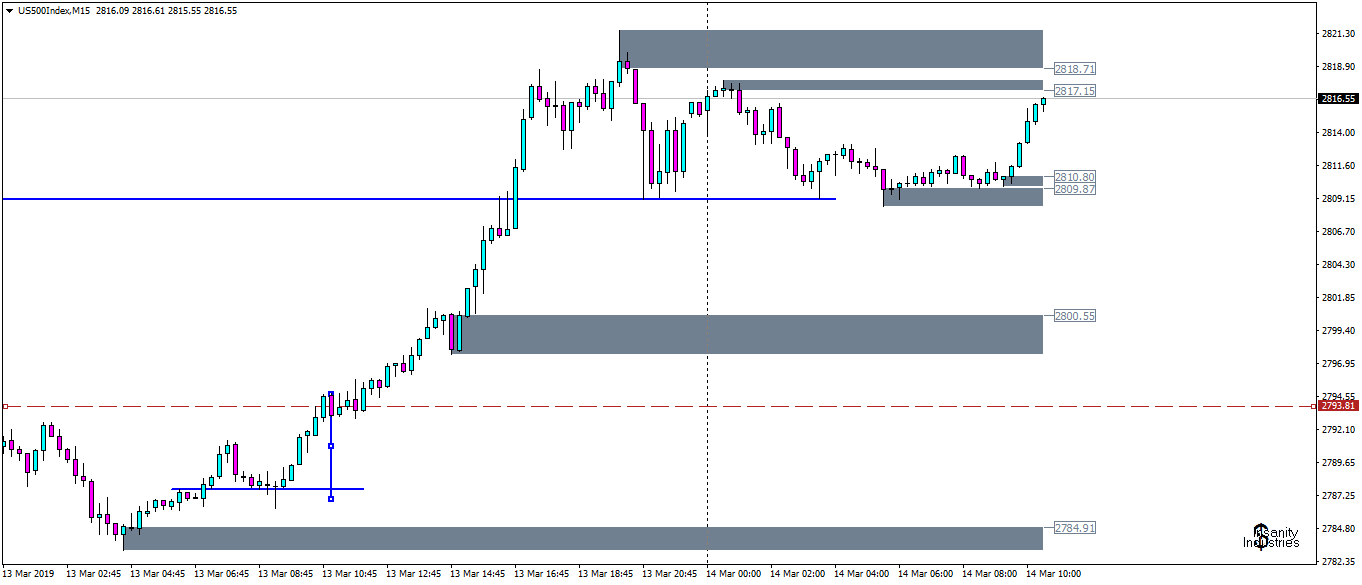Expand the 2810.80 price level label
Image resolution: width=1362 pixels, height=585 pixels.
(x=1073, y=176)
